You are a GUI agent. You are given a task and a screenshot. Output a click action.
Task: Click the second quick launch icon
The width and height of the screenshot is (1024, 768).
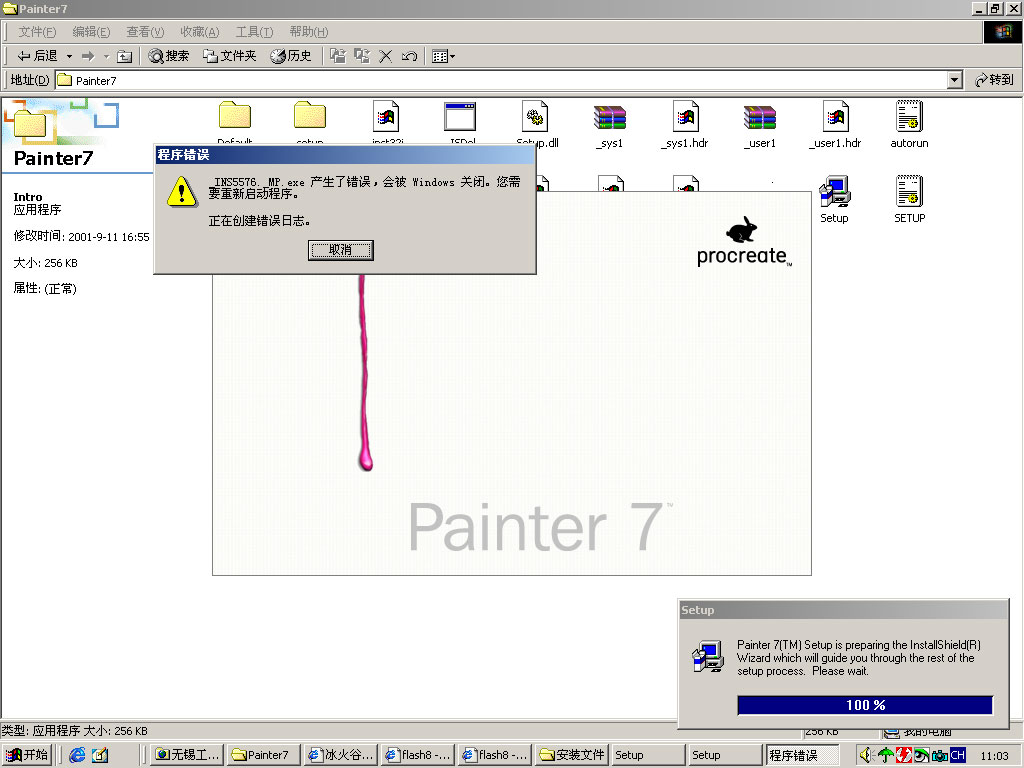point(100,755)
